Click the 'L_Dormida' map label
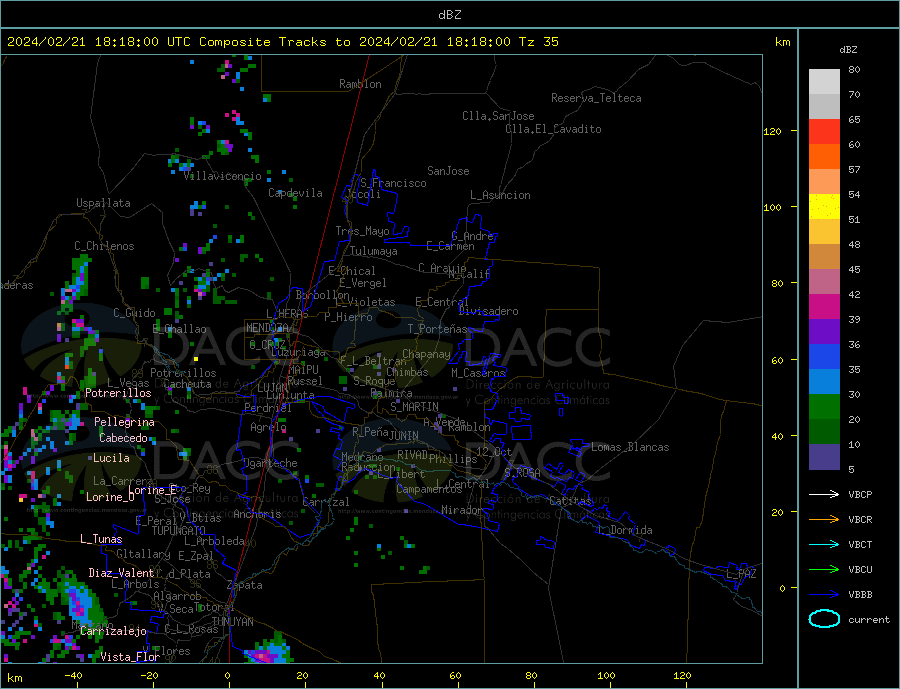900x689 pixels. pos(626,531)
